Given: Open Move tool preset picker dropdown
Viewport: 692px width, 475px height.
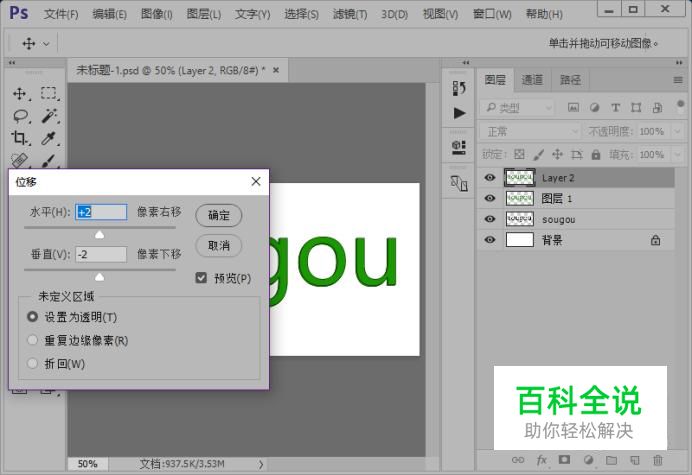Looking at the screenshot, I should pyautogui.click(x=46, y=44).
